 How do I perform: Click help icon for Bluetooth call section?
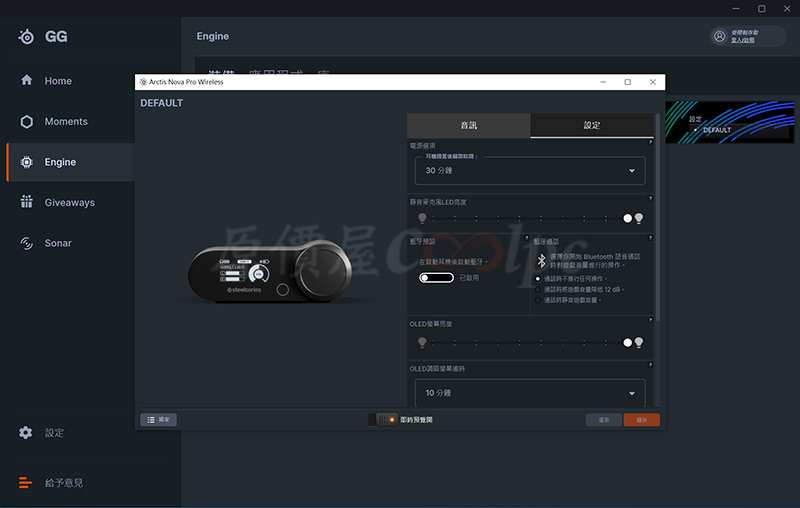coord(650,238)
